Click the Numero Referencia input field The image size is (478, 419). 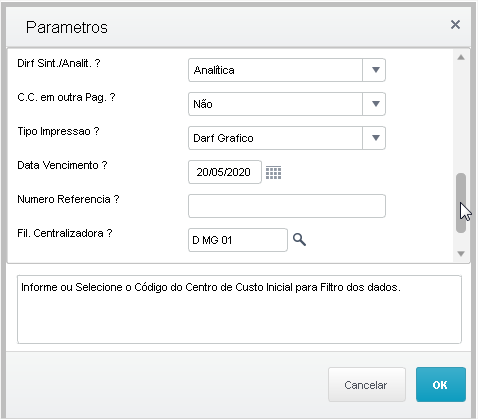click(287, 206)
